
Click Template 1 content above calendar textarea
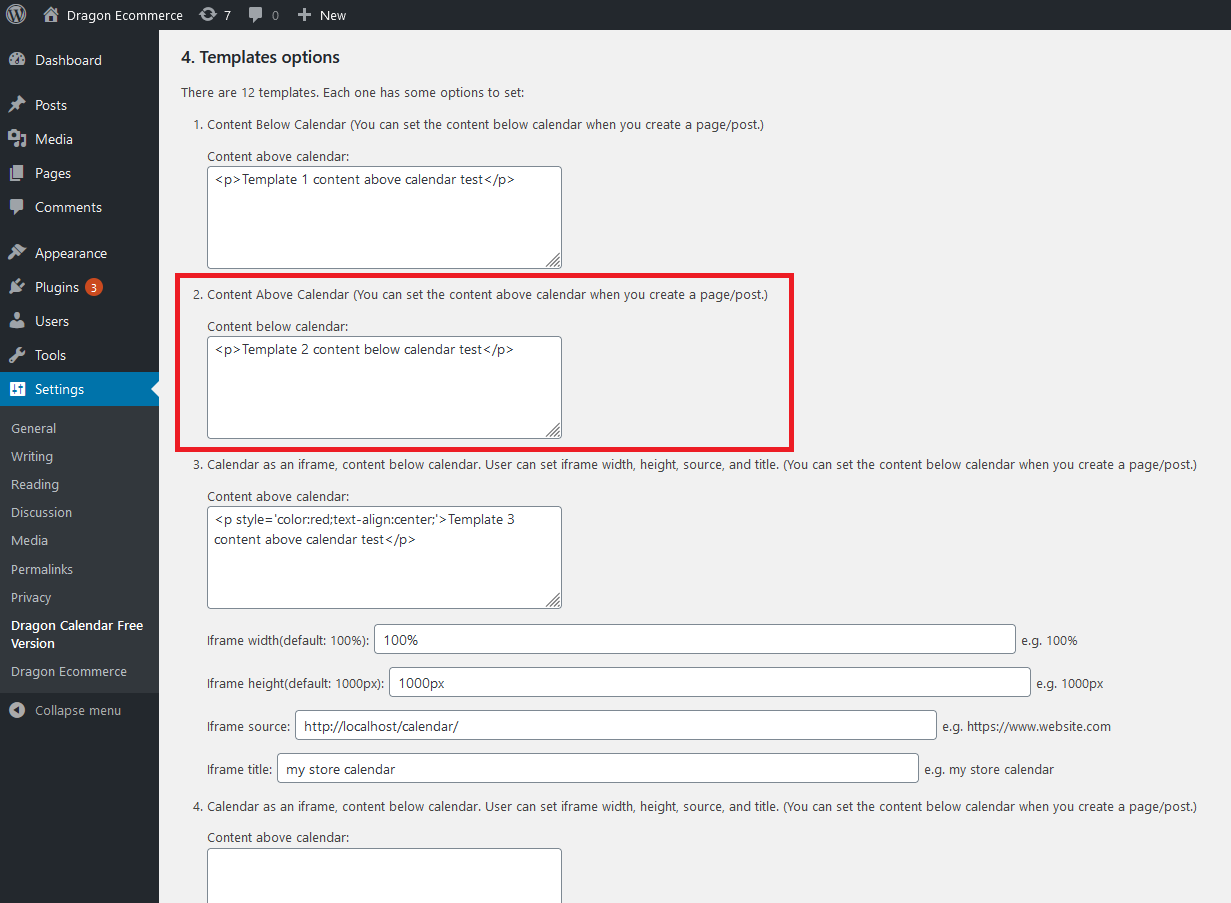[384, 217]
